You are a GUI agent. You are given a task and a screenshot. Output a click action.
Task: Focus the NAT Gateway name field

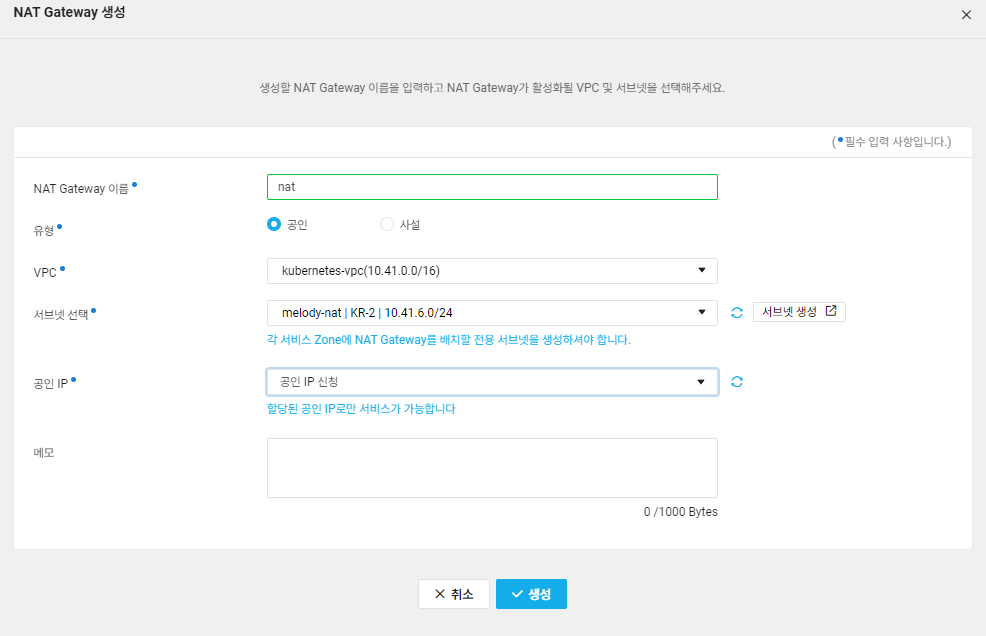pyautogui.click(x=492, y=187)
